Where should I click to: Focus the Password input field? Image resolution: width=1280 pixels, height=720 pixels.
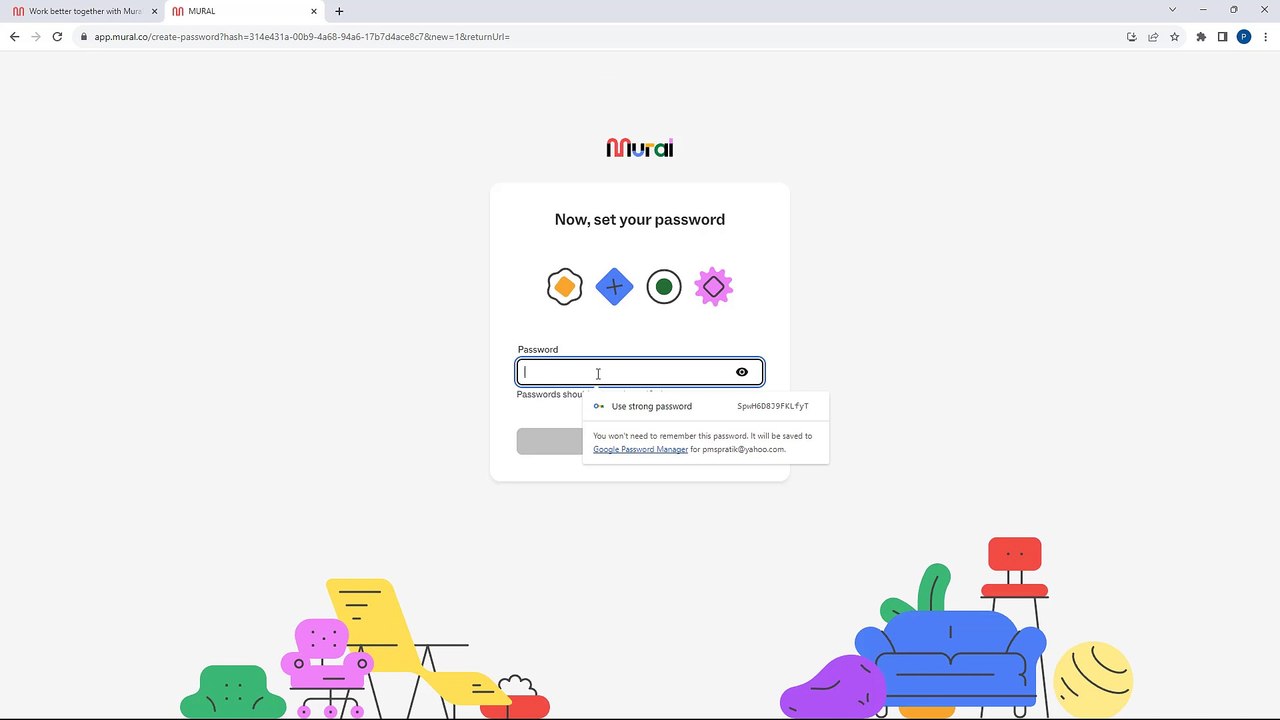pos(640,372)
